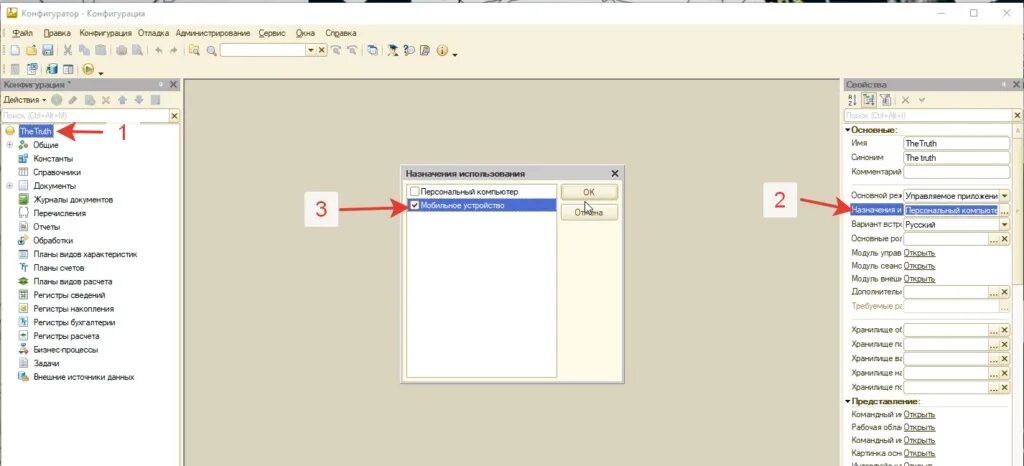This screenshot has height=466, width=1024.
Task: Click the Move up arrow in Configuration panel
Action: click(x=122, y=100)
